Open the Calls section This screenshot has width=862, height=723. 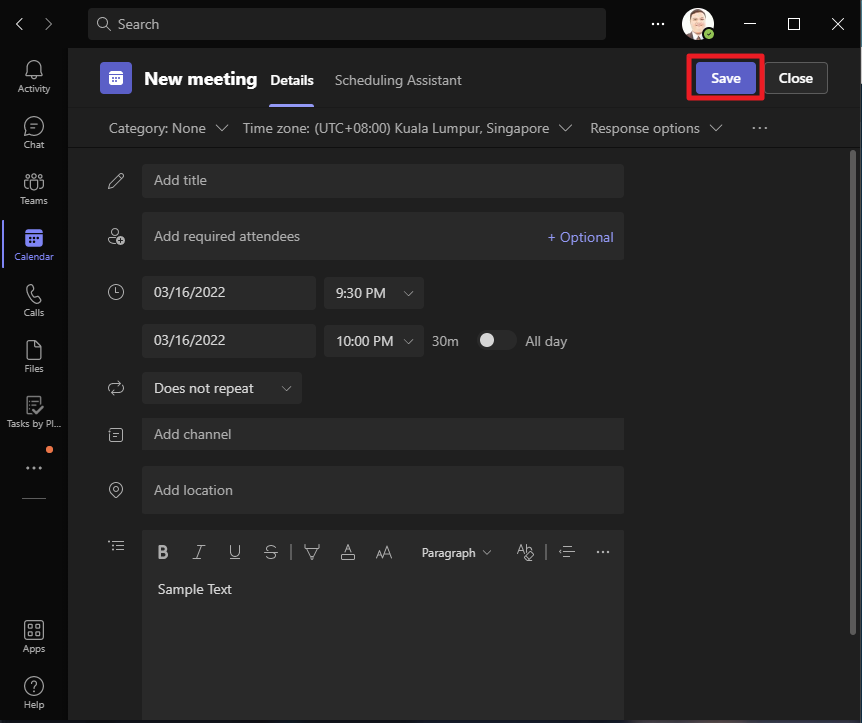pos(34,300)
